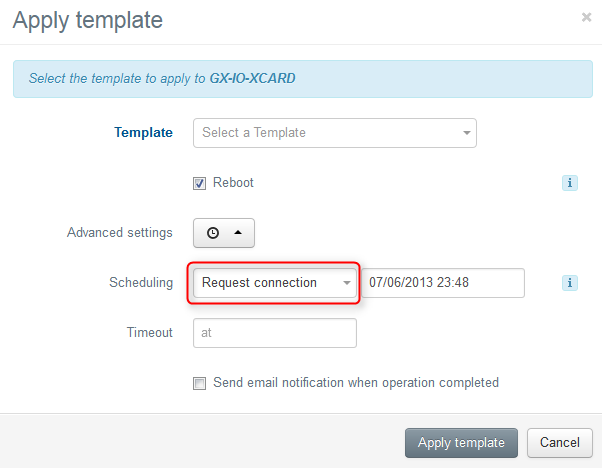
Task: Collapse Advanced settings using the caret arrow
Action: 238,232
